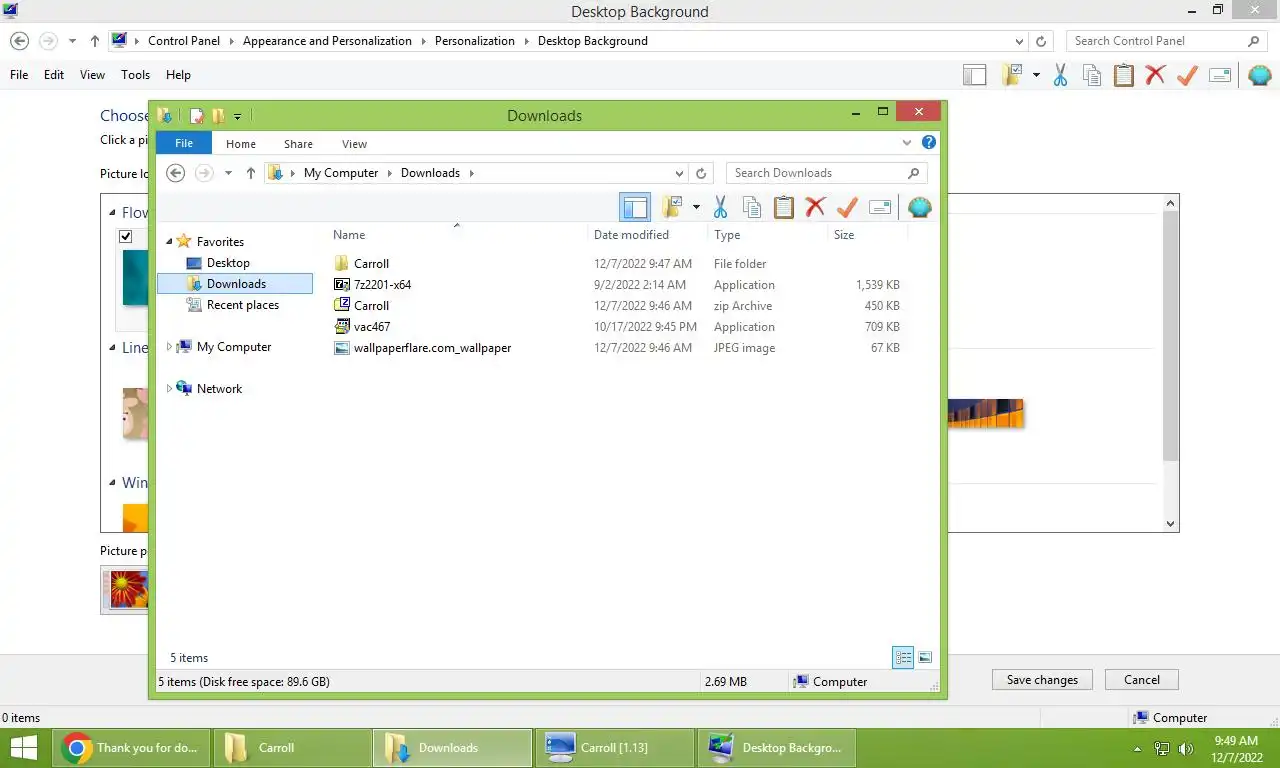This screenshot has height=768, width=1280.
Task: Expand the ribbon chevron in Downloads window
Action: tap(907, 143)
